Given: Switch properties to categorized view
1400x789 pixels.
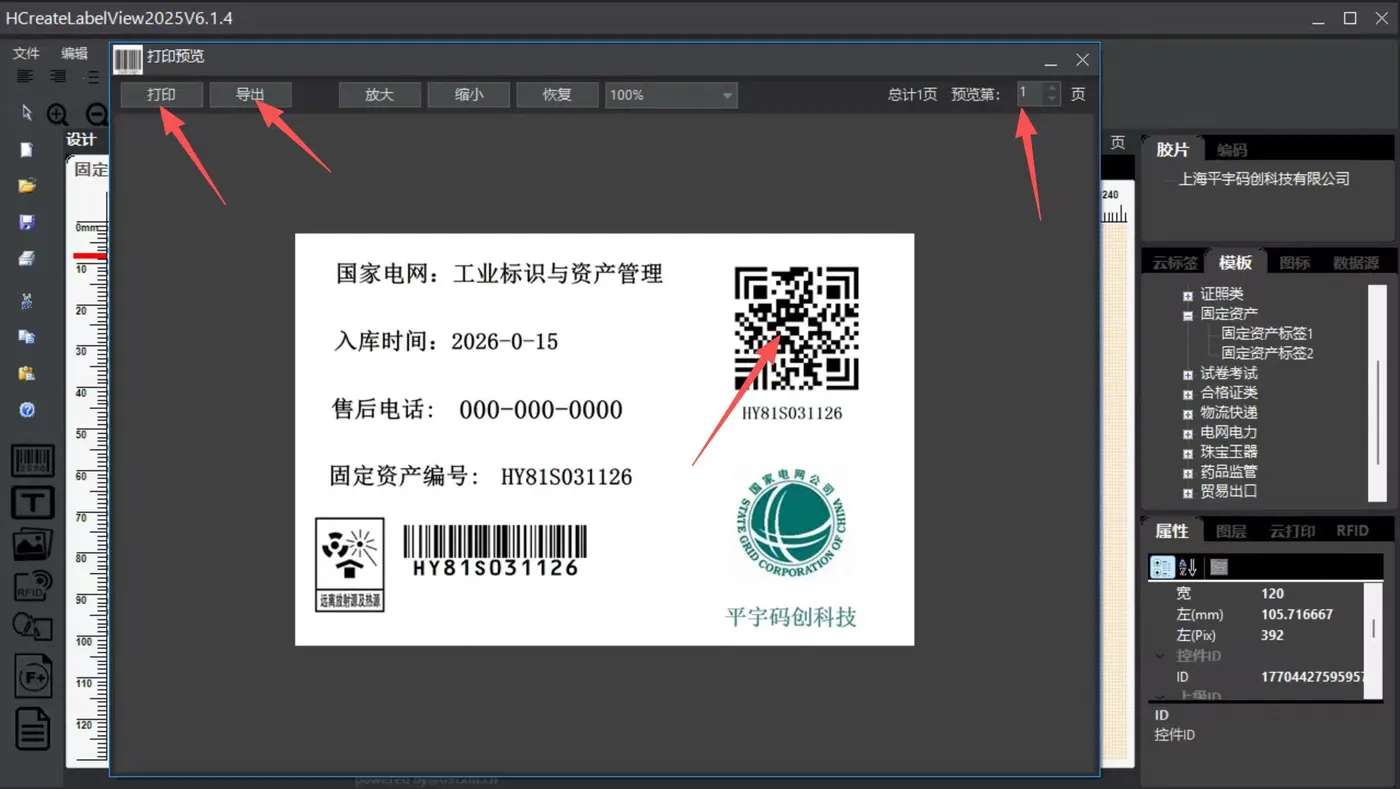Looking at the screenshot, I should pyautogui.click(x=1162, y=567).
